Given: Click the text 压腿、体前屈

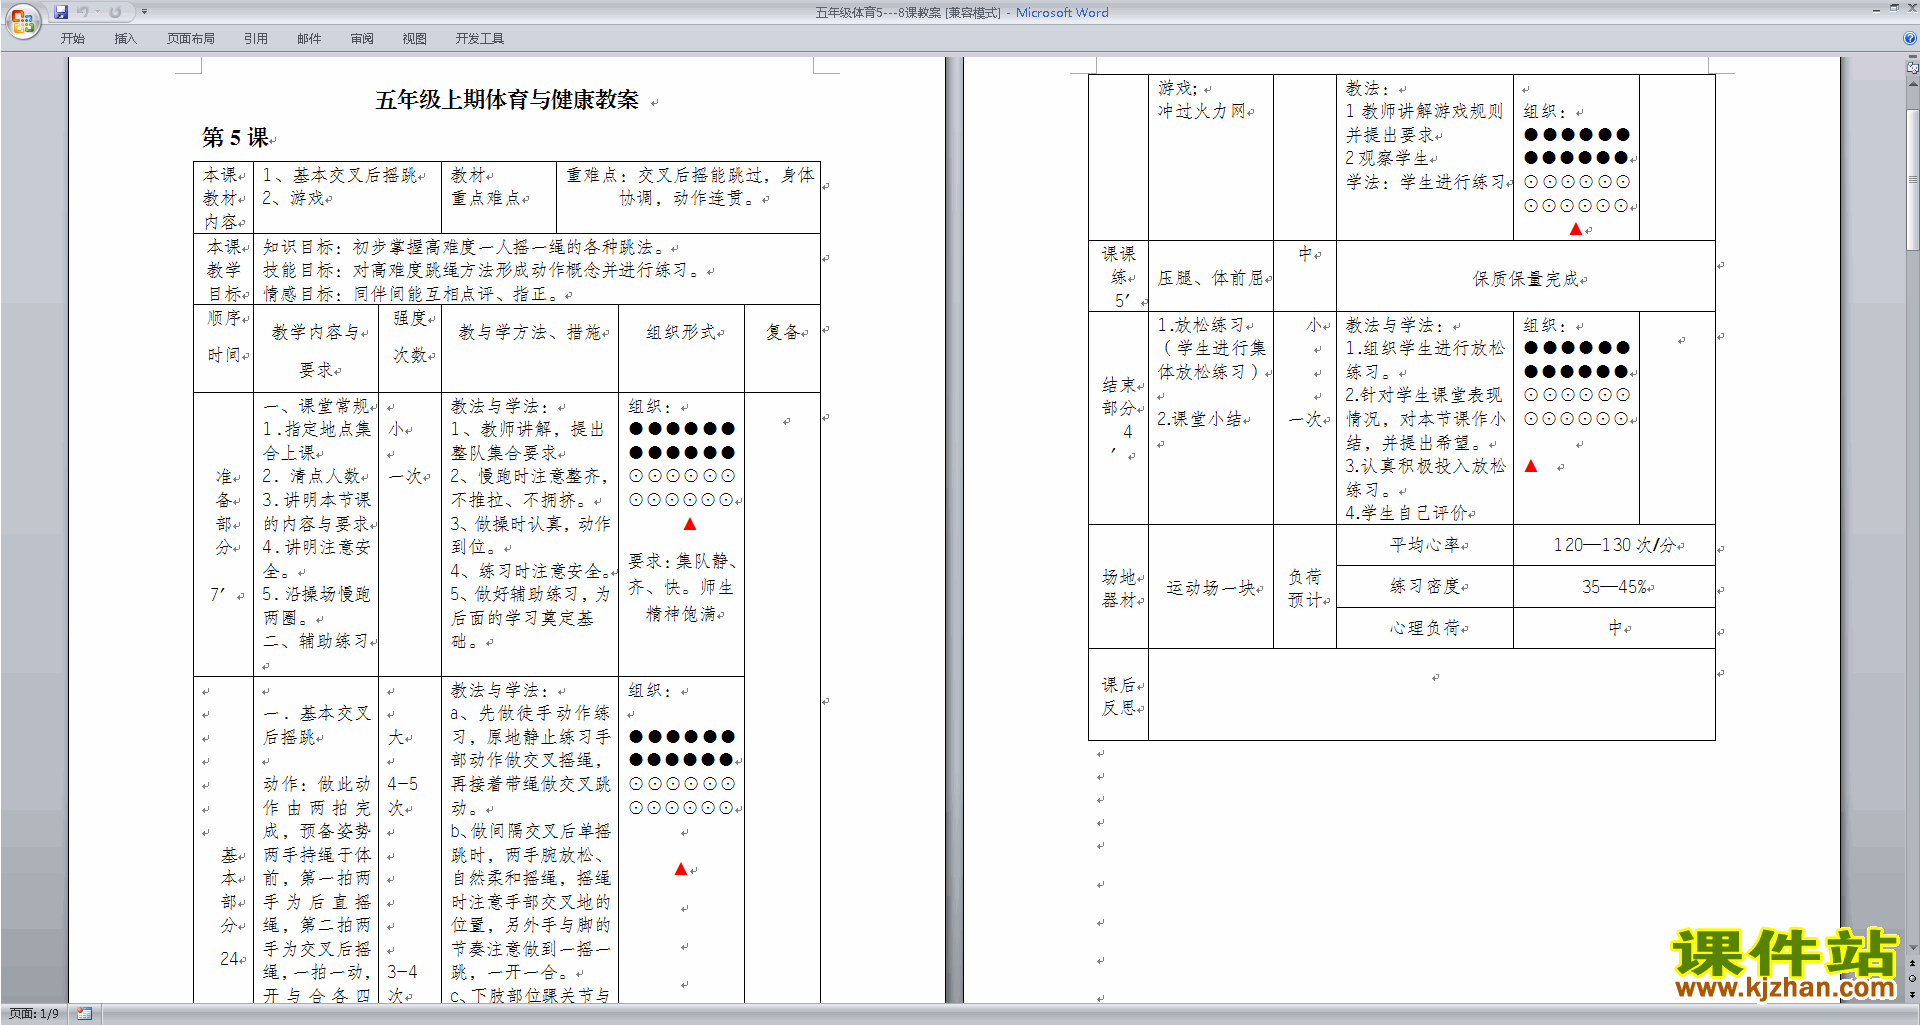Looking at the screenshot, I should click(x=1211, y=278).
